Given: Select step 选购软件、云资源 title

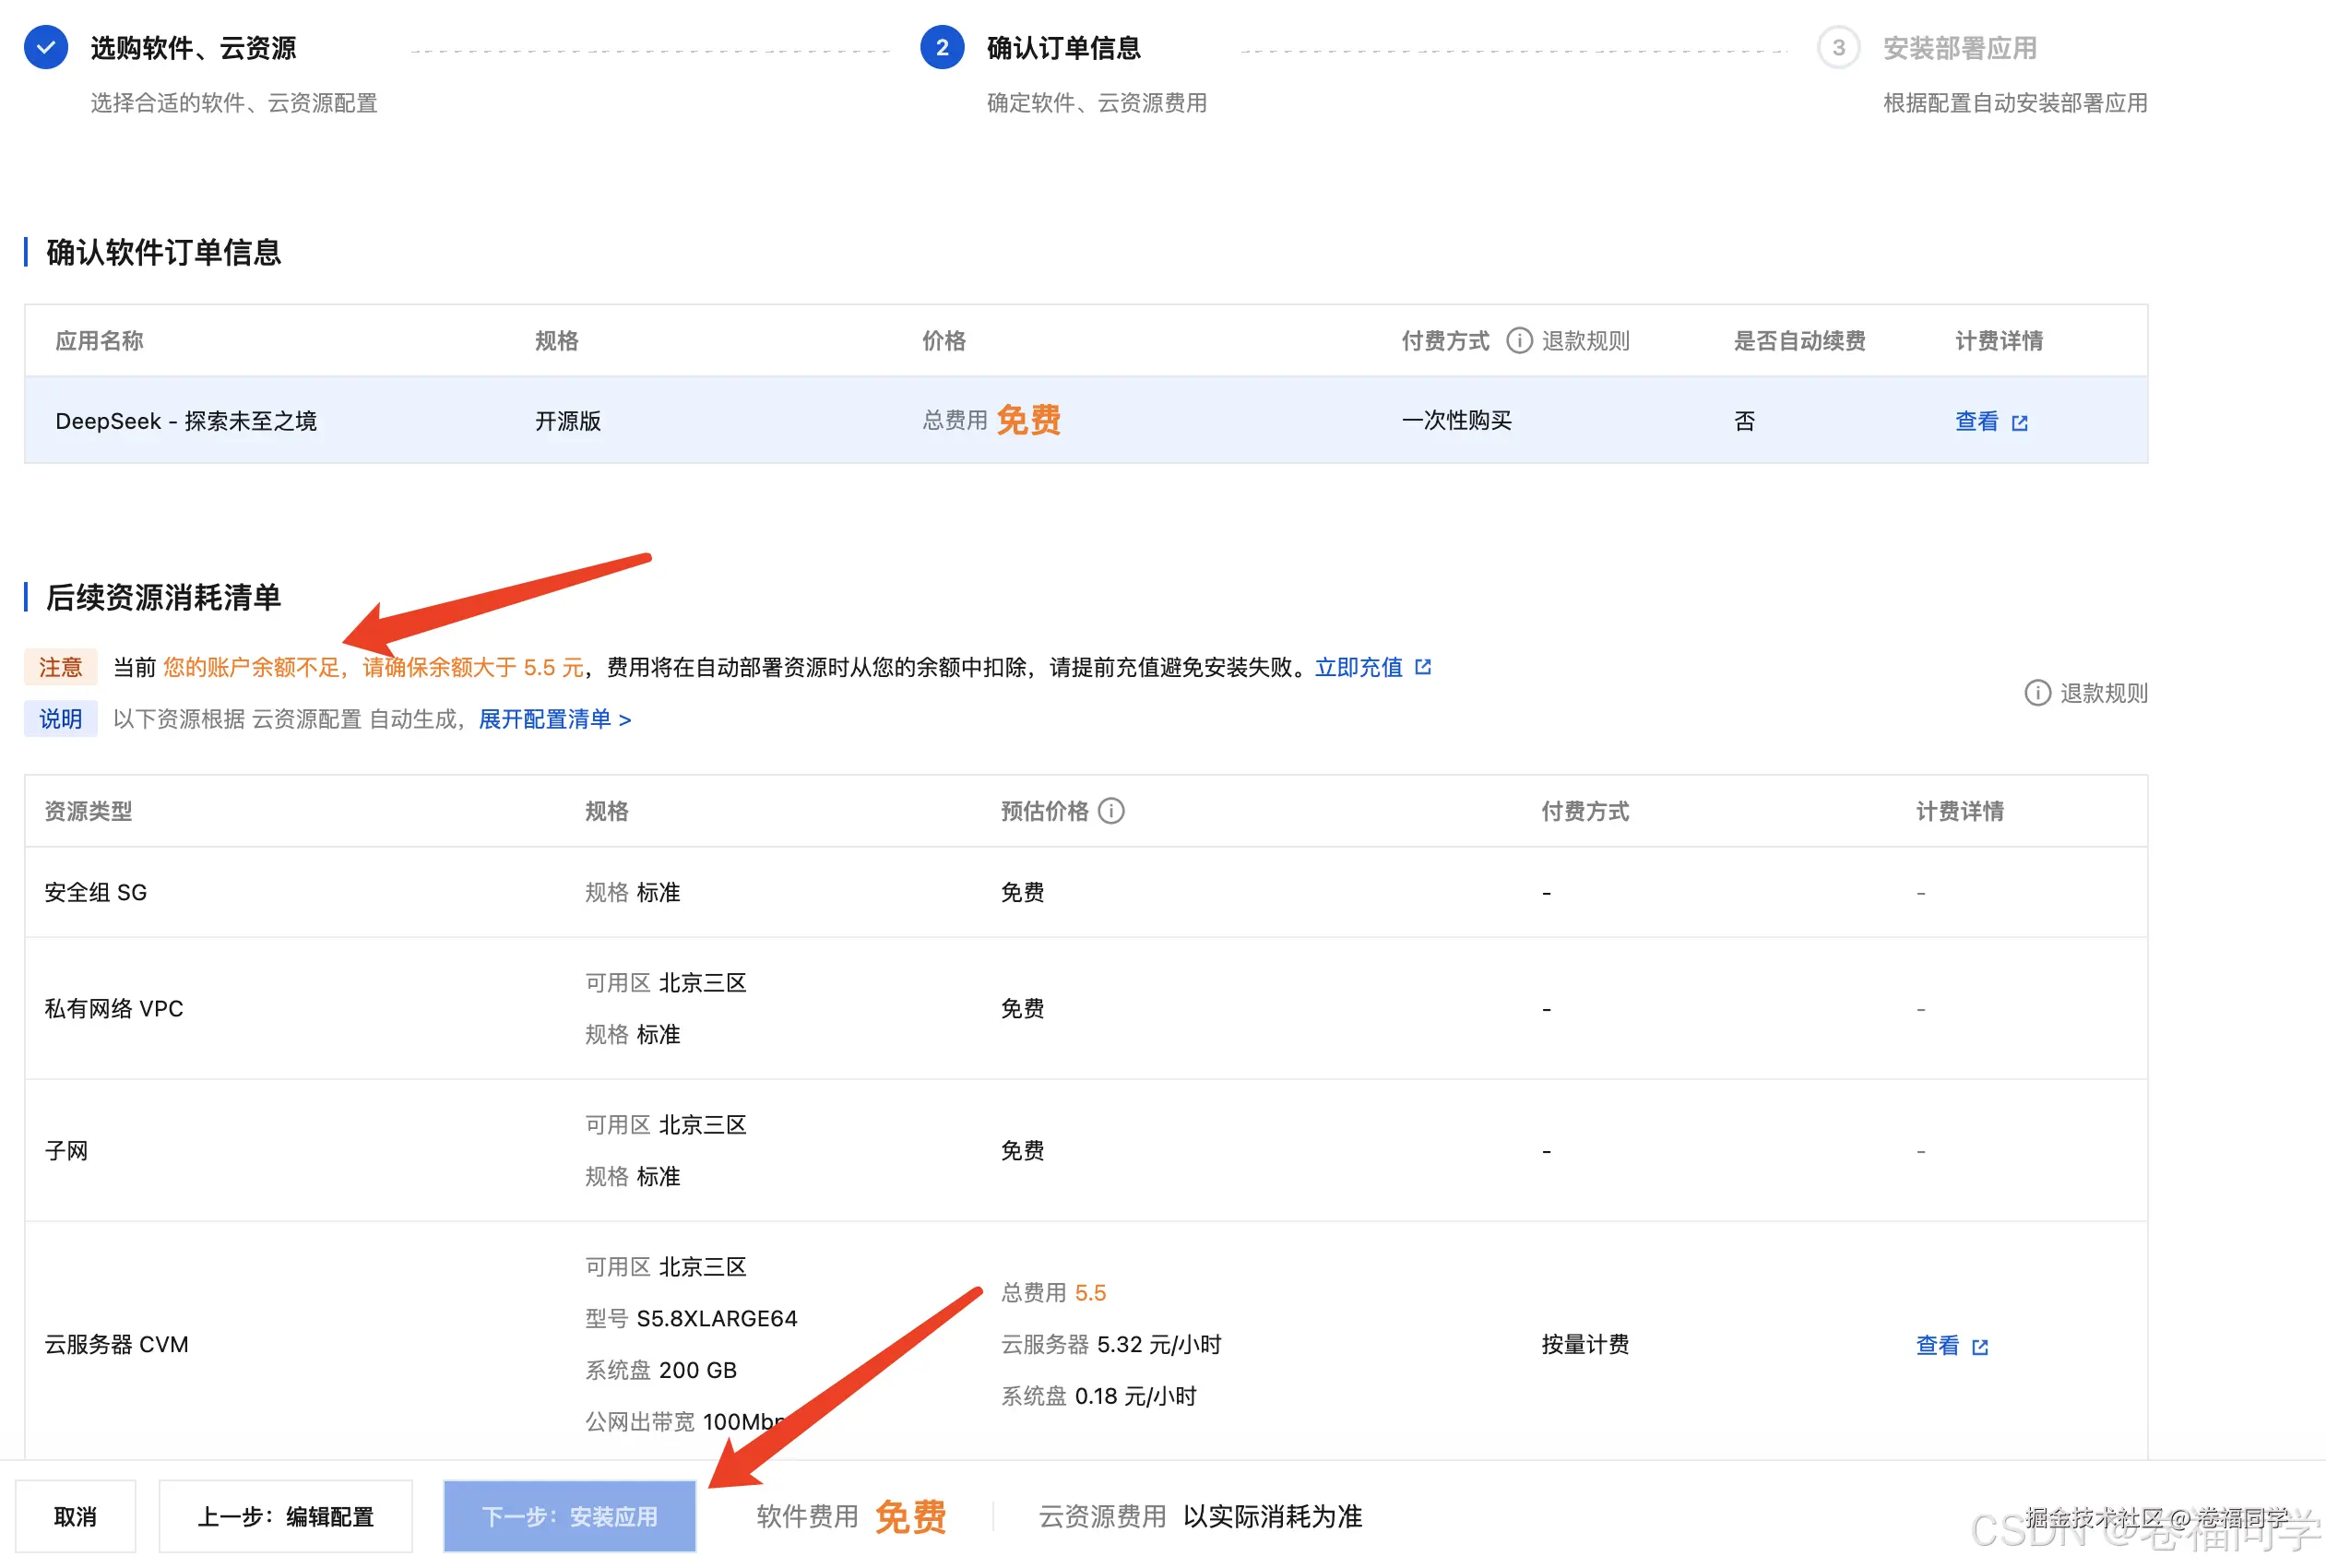Looking at the screenshot, I should pos(193,48).
